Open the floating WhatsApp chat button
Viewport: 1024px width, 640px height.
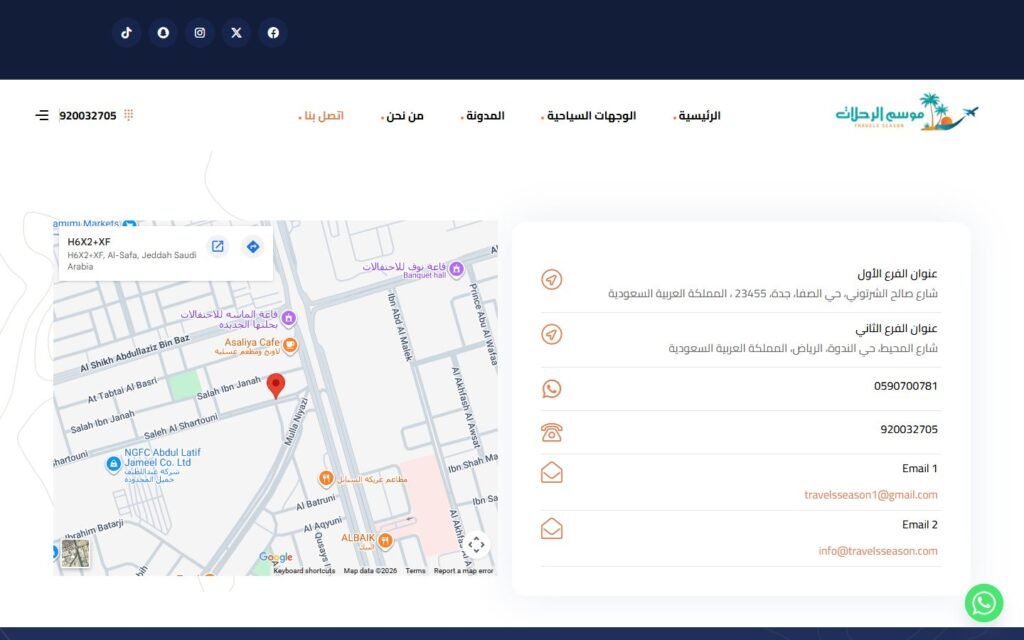coord(984,603)
